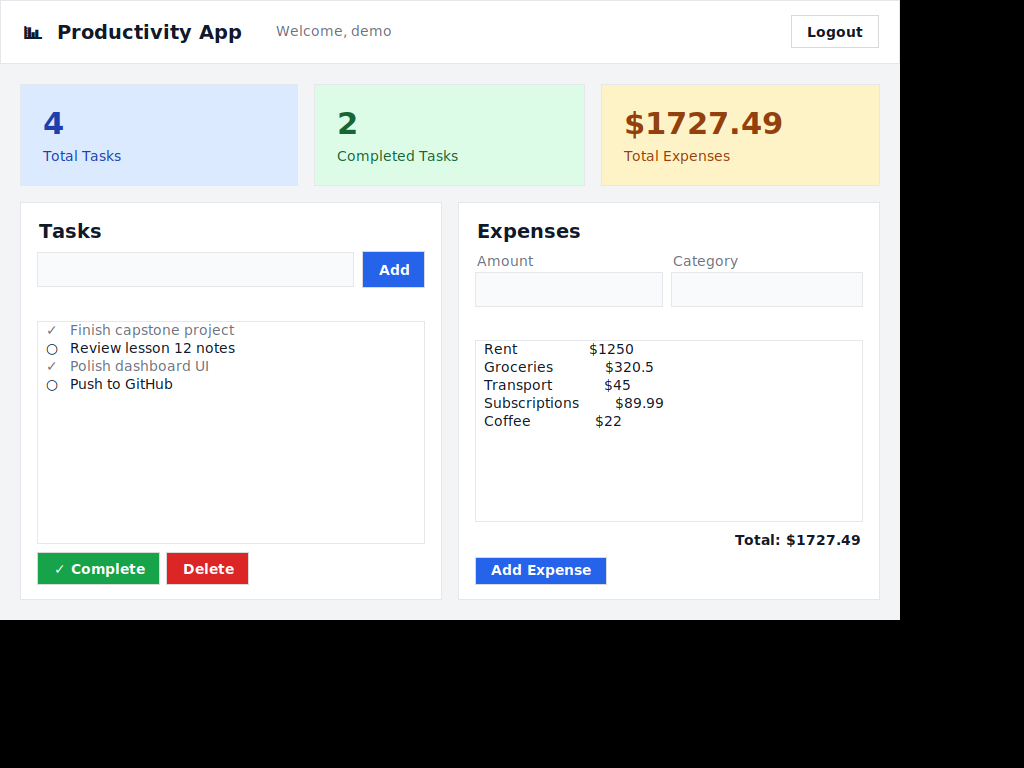Click circle marker beside Review lesson 12 notes

tap(52, 349)
